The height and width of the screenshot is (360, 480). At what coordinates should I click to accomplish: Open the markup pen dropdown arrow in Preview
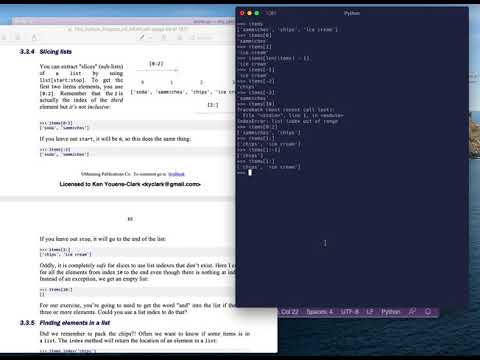[151, 37]
